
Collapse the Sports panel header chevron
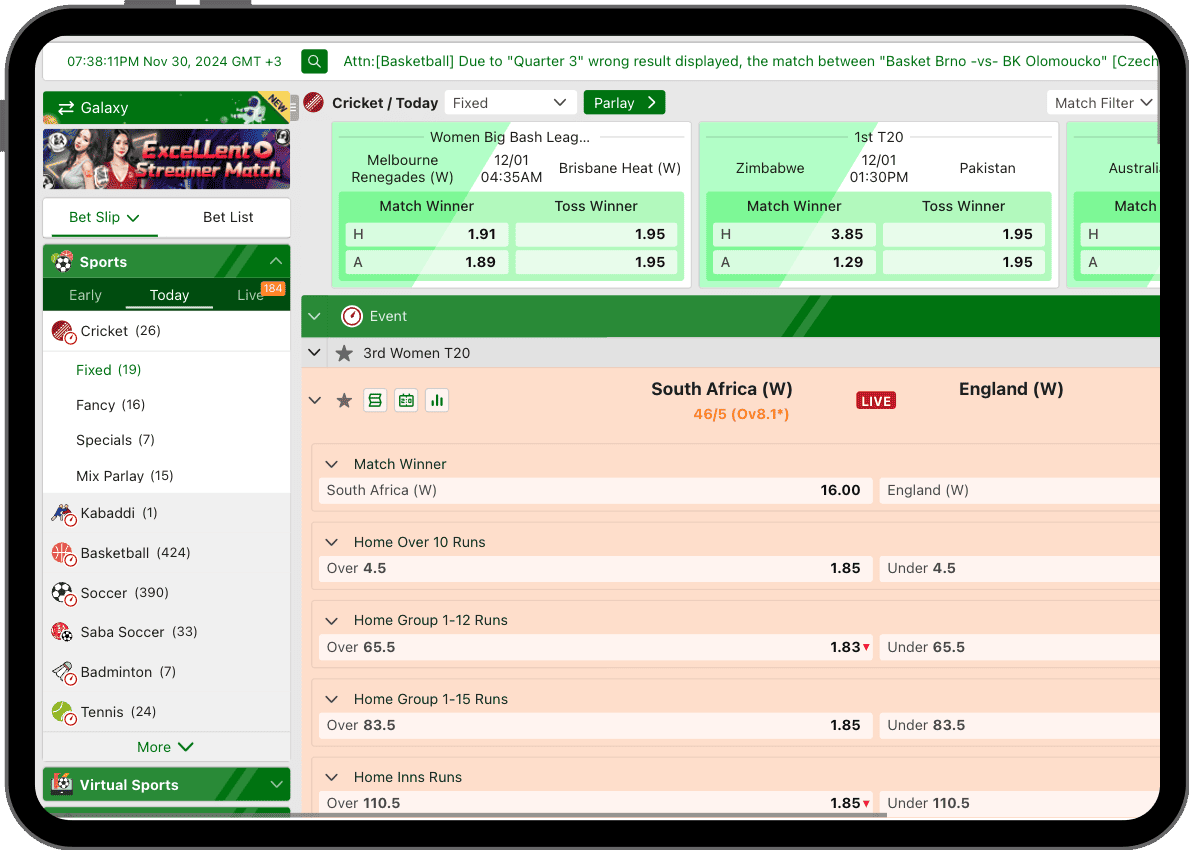[x=276, y=262]
